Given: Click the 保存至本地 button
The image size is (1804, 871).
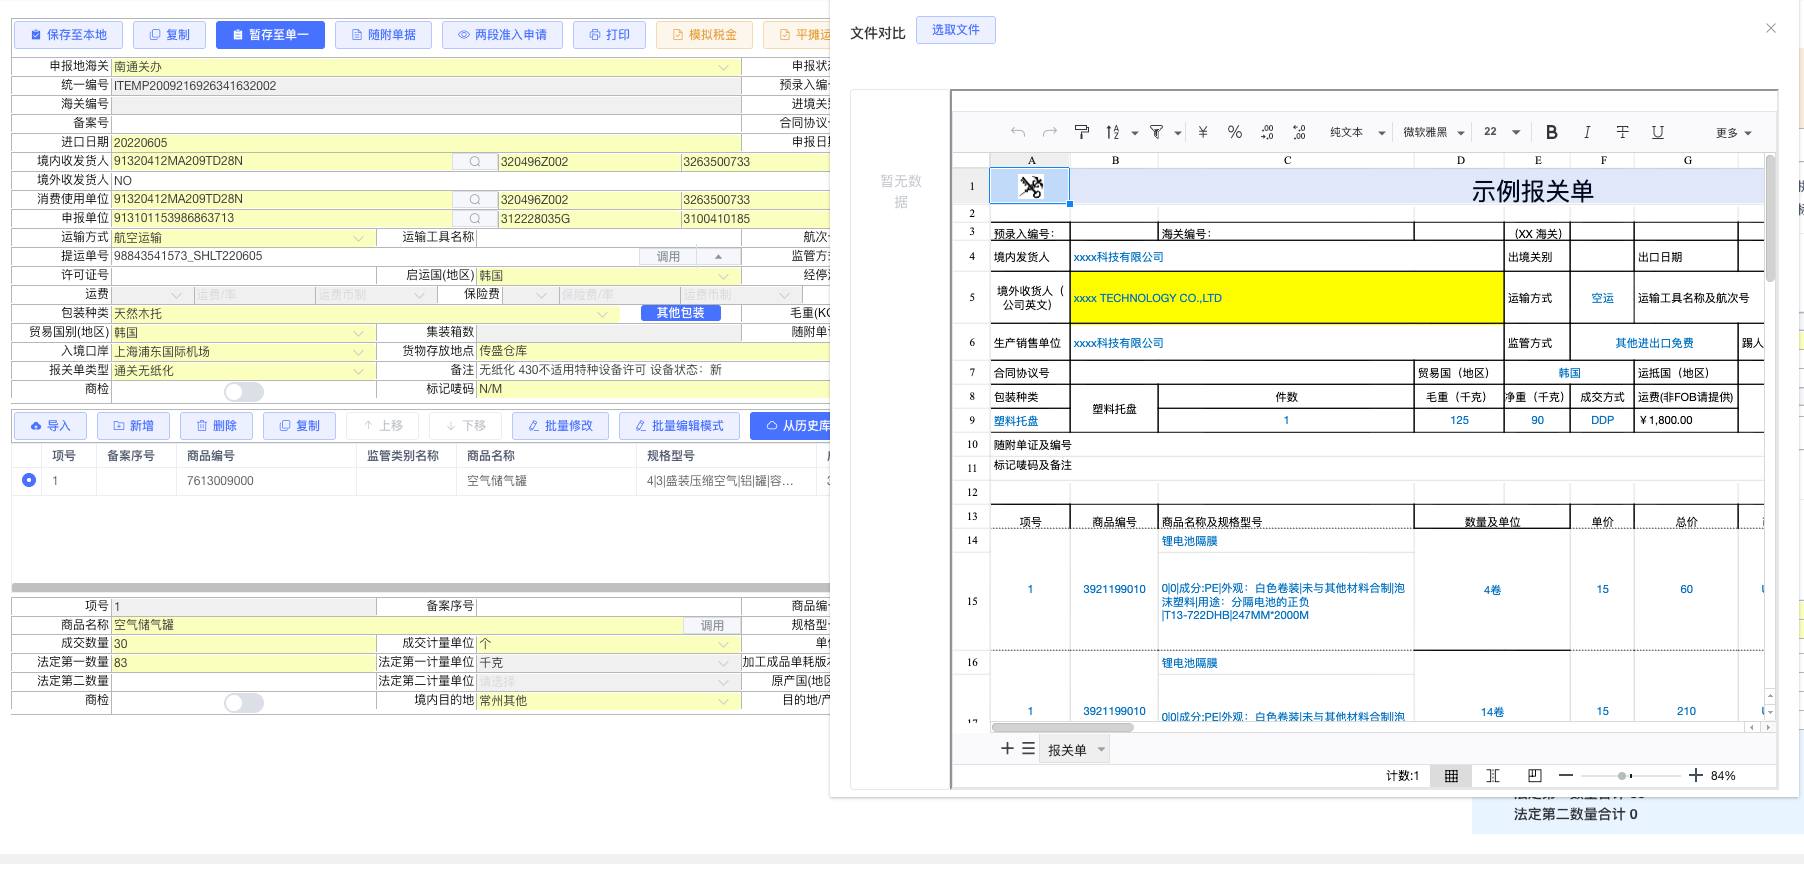Looking at the screenshot, I should click(x=68, y=35).
